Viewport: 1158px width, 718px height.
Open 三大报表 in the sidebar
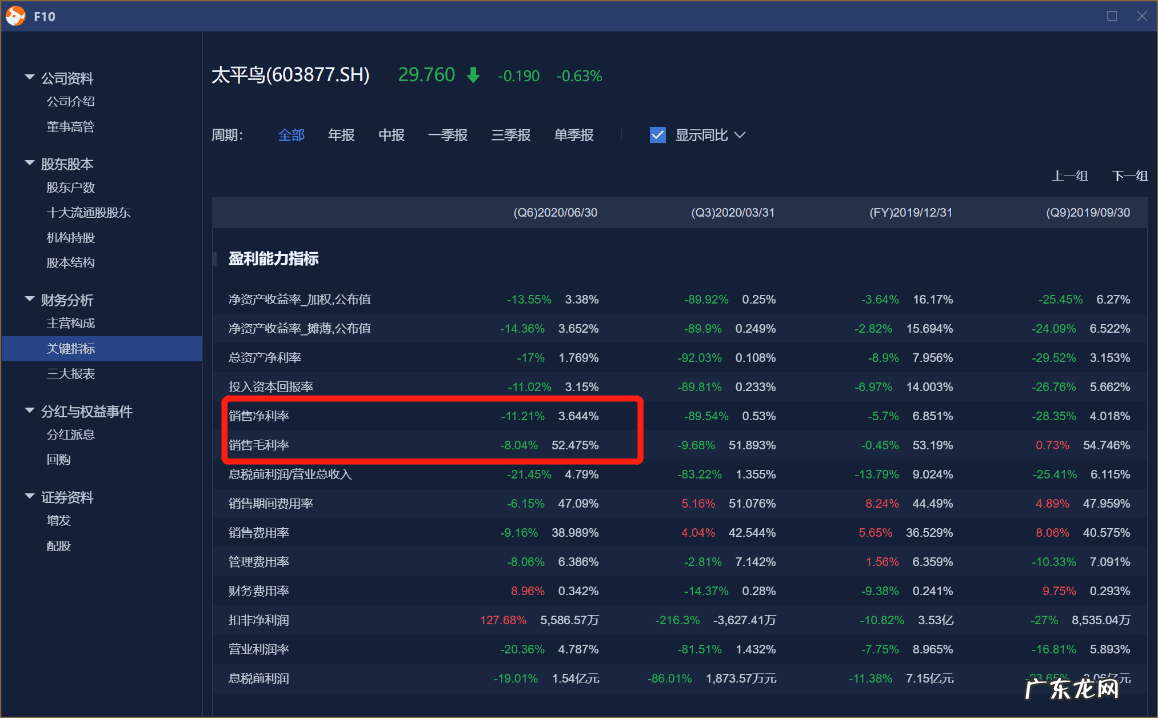71,374
